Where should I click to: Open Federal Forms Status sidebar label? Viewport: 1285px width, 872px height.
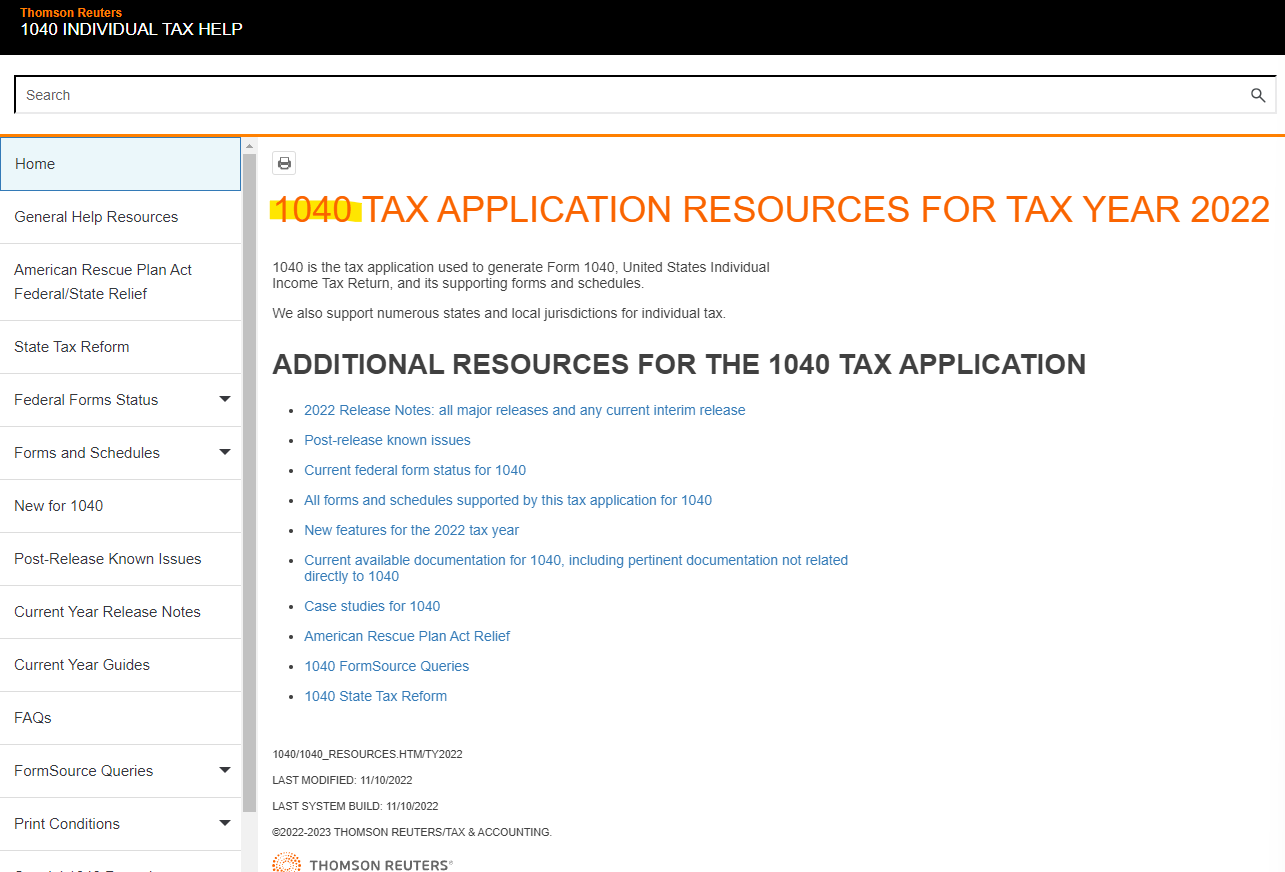pyautogui.click(x=86, y=400)
